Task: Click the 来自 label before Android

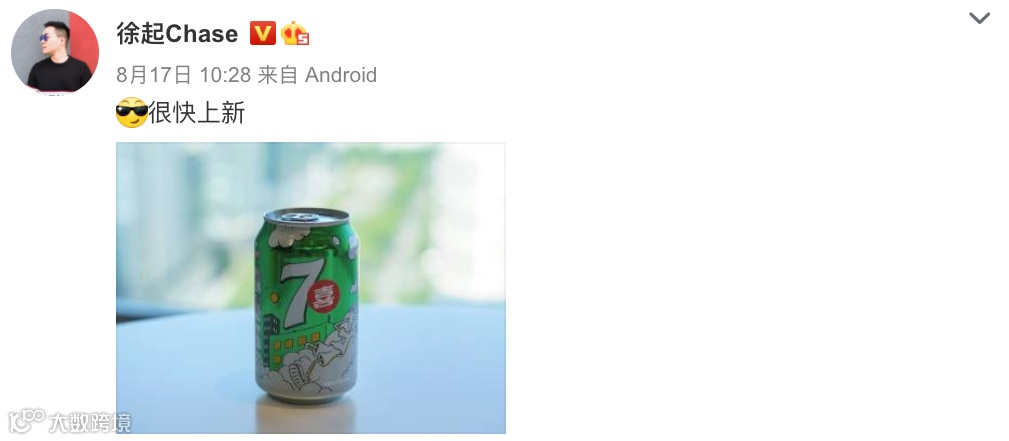Action: pyautogui.click(x=277, y=75)
